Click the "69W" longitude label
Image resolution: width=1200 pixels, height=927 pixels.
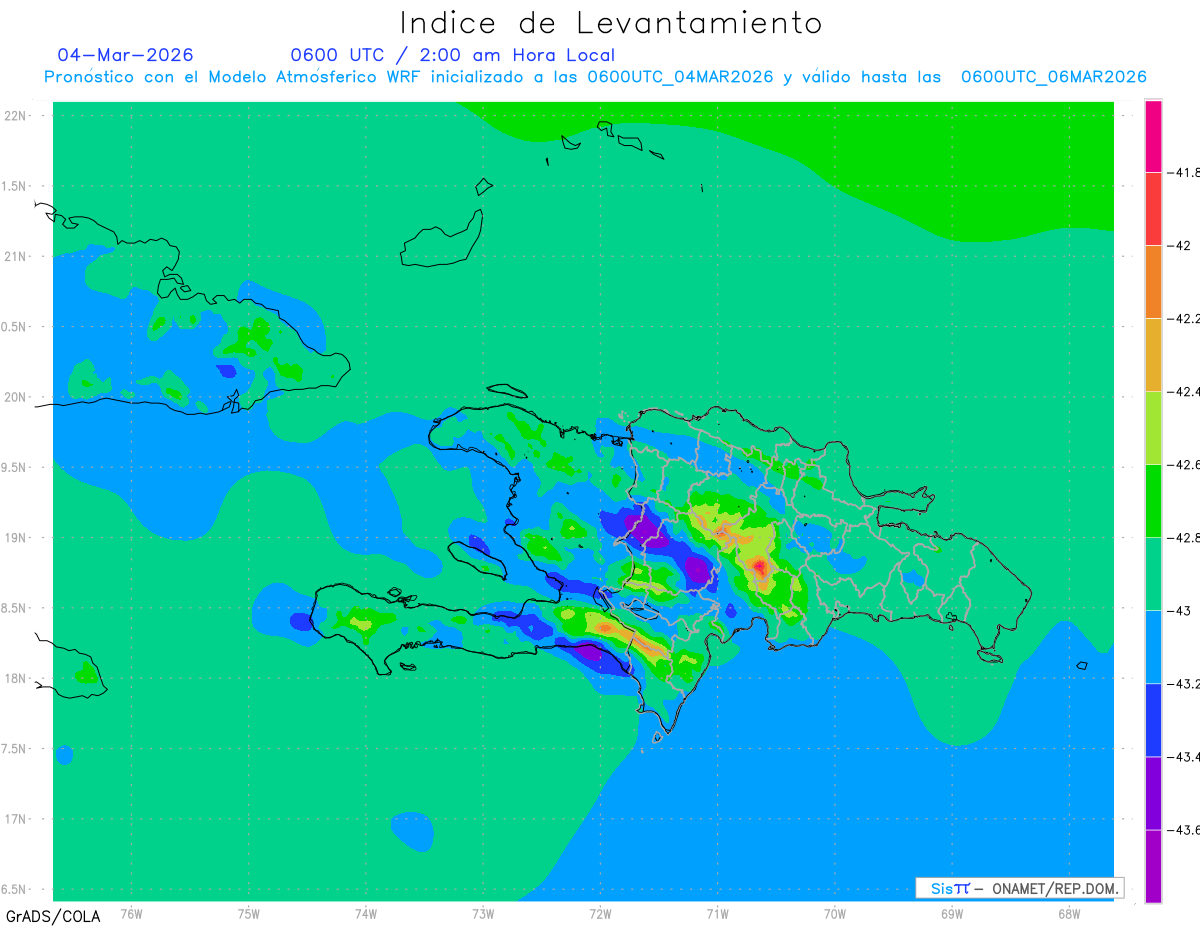click(x=952, y=912)
